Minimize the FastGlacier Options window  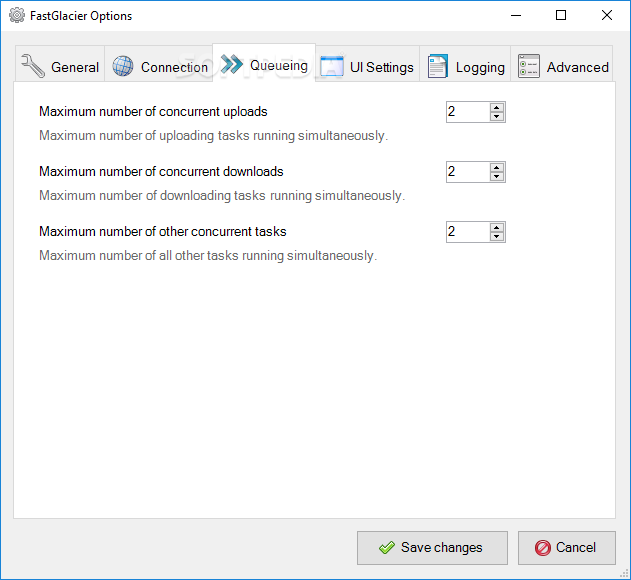(x=516, y=15)
